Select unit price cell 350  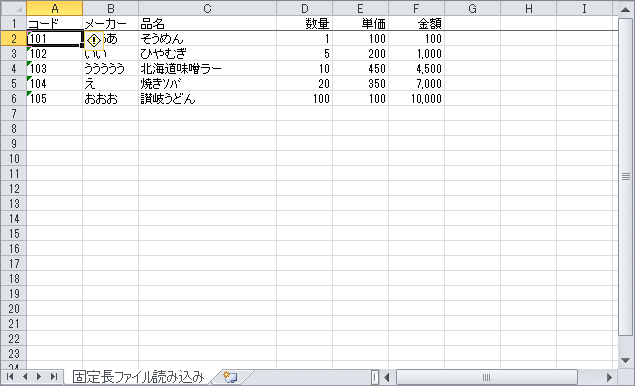coord(360,83)
